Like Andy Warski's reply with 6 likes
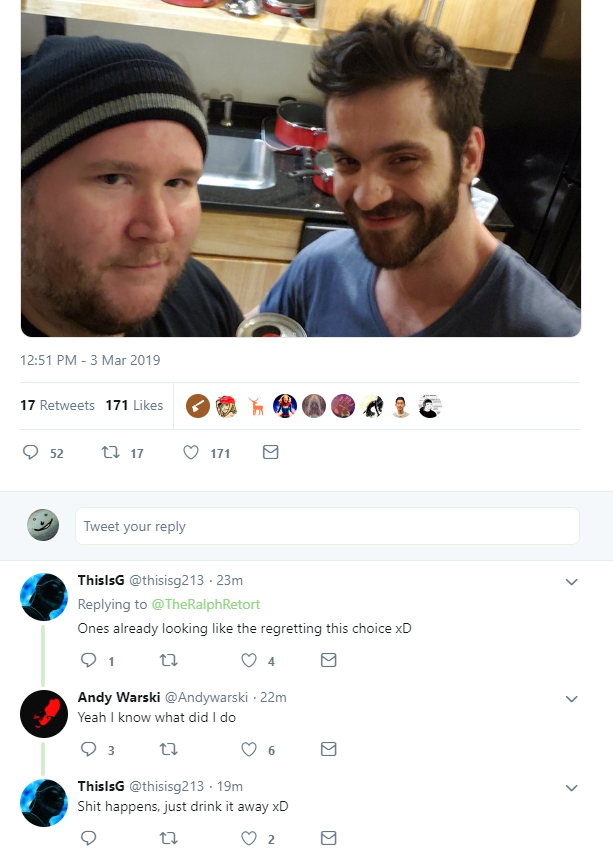This screenshot has height=855, width=613. [249, 749]
